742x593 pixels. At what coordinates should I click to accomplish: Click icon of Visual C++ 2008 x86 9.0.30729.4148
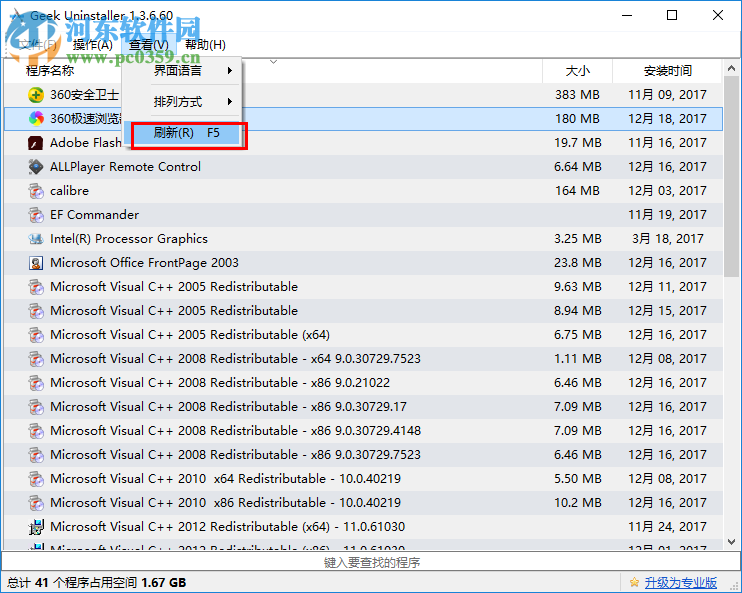click(x=36, y=431)
